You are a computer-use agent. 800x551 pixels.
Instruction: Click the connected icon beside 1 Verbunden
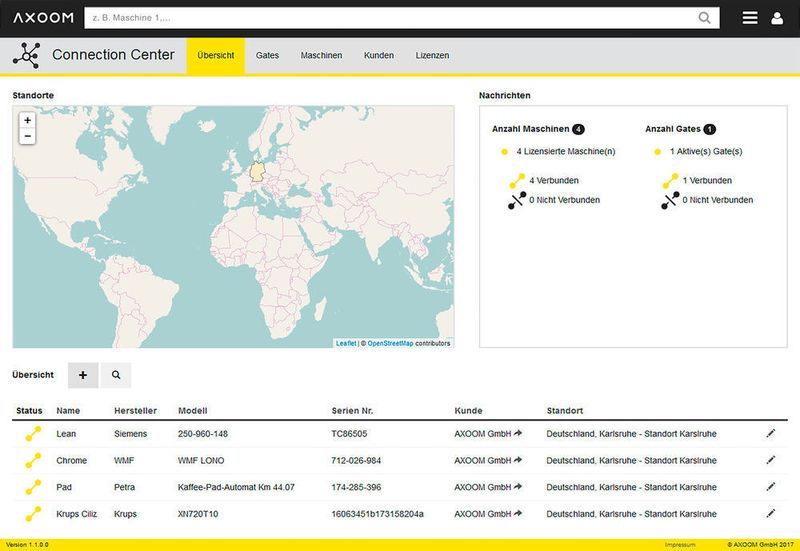670,181
